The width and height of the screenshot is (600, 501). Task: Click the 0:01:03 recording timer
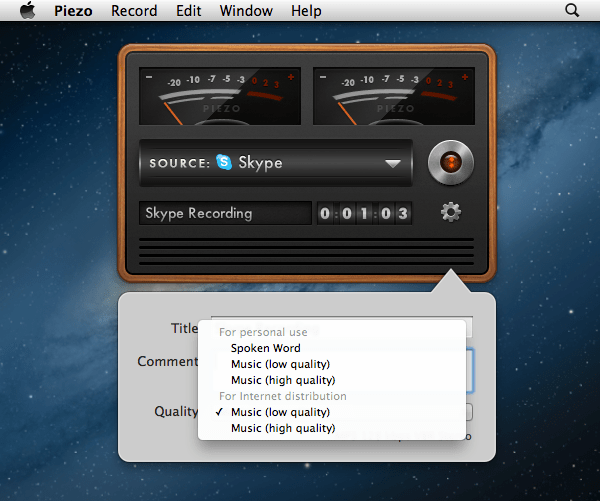(x=364, y=213)
